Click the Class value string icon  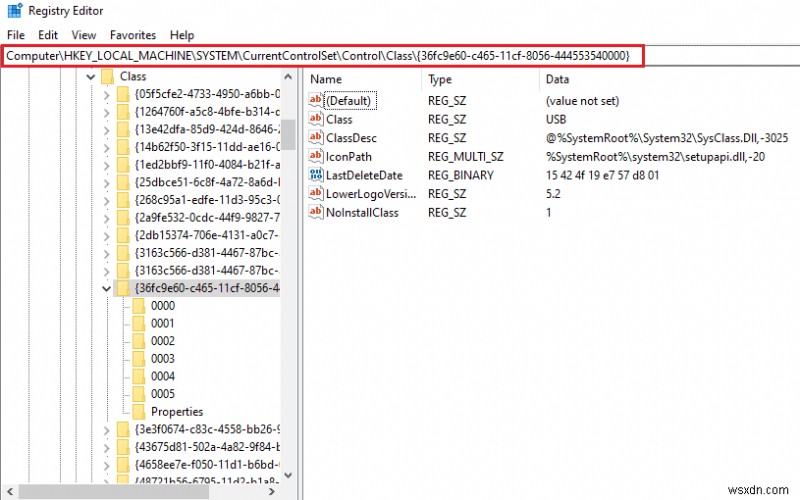tap(316, 119)
